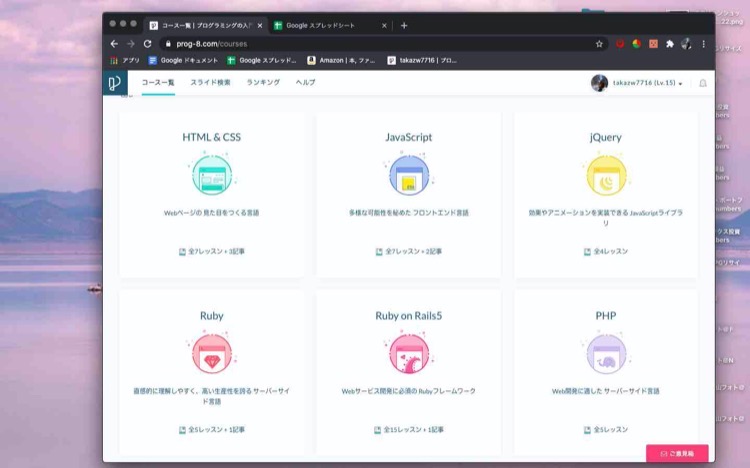The height and width of the screenshot is (468, 750).
Task: Open the Chrome extensions puzzle icon
Action: pos(670,44)
